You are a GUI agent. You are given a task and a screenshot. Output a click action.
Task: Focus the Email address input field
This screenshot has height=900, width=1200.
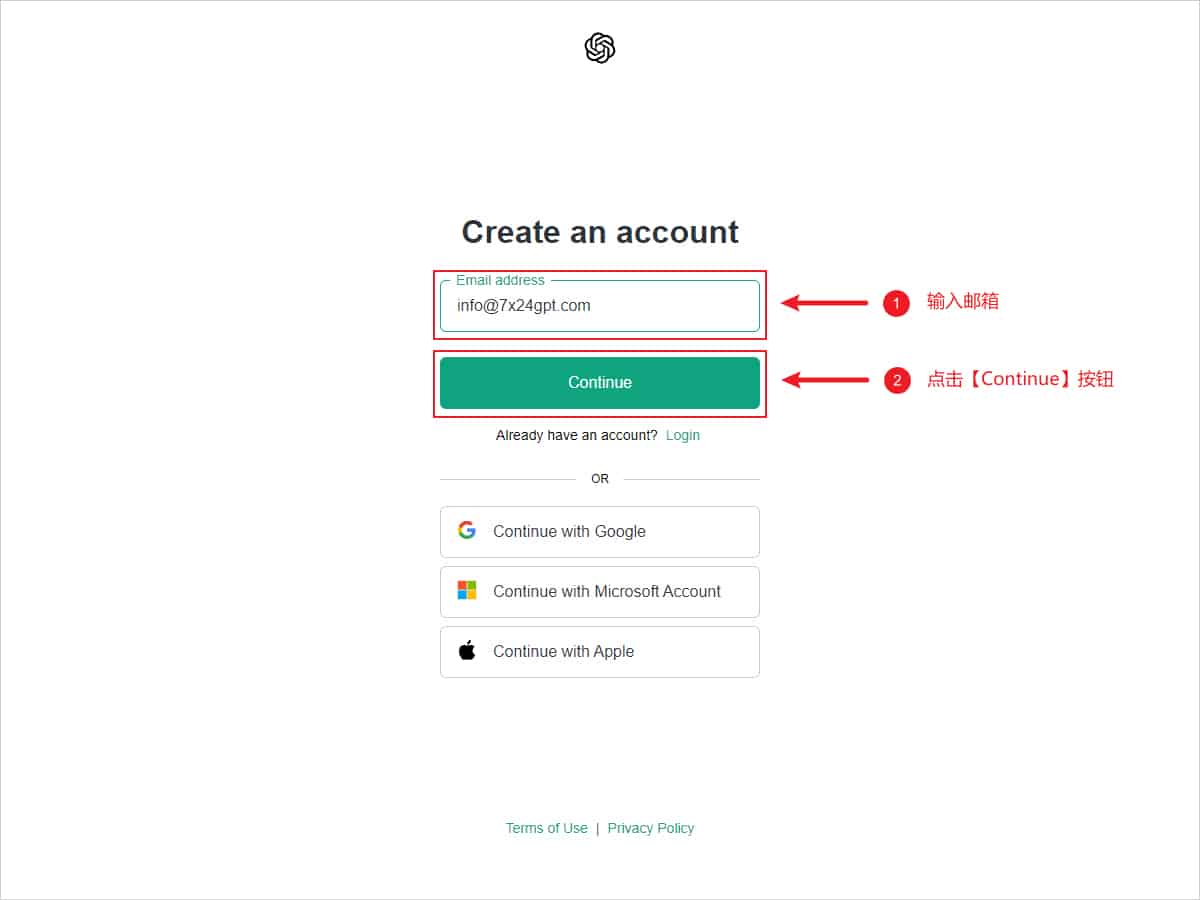pos(600,307)
